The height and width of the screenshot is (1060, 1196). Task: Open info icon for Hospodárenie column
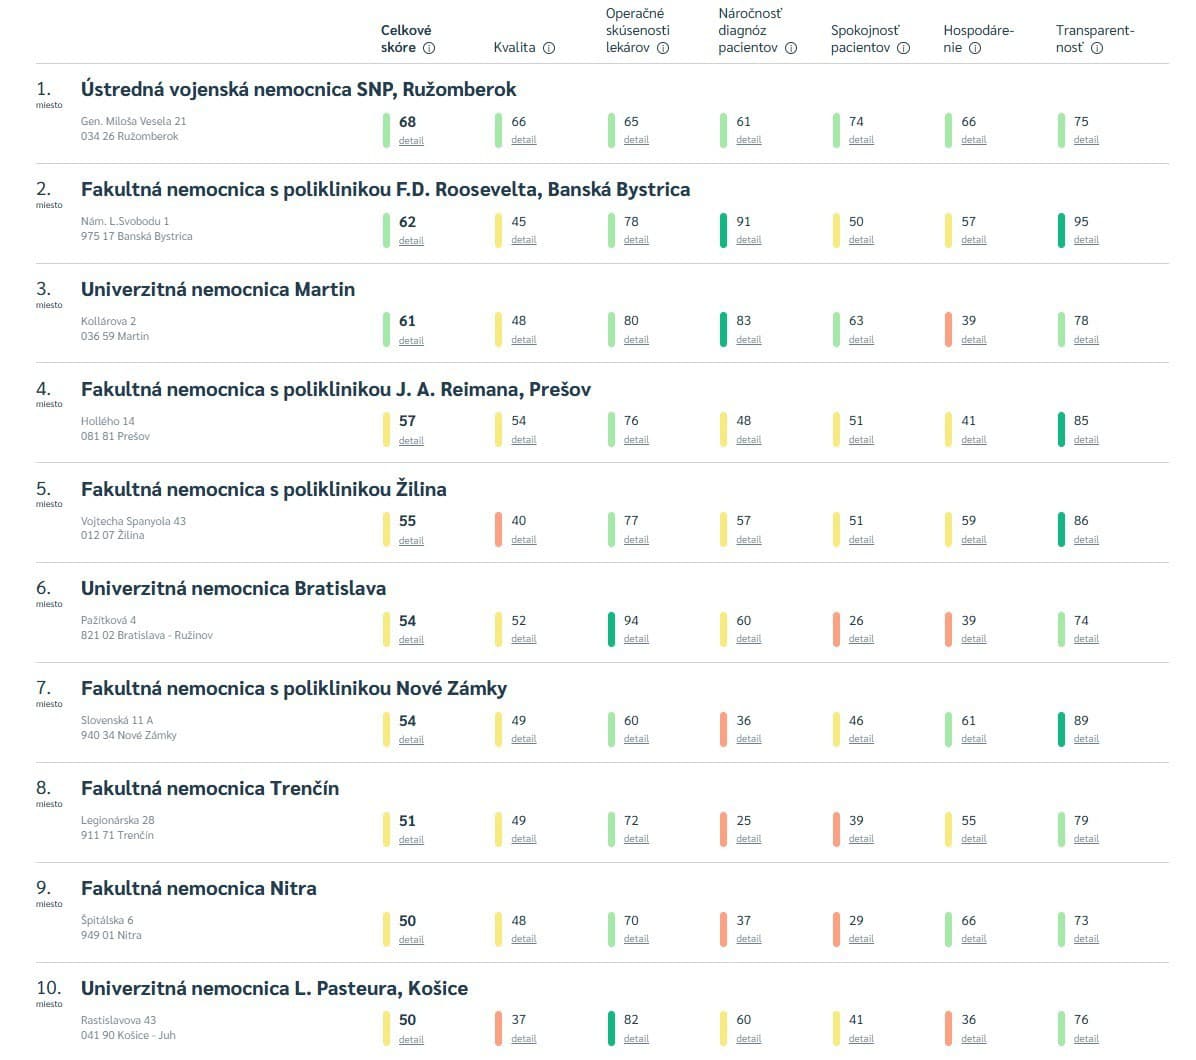975,48
